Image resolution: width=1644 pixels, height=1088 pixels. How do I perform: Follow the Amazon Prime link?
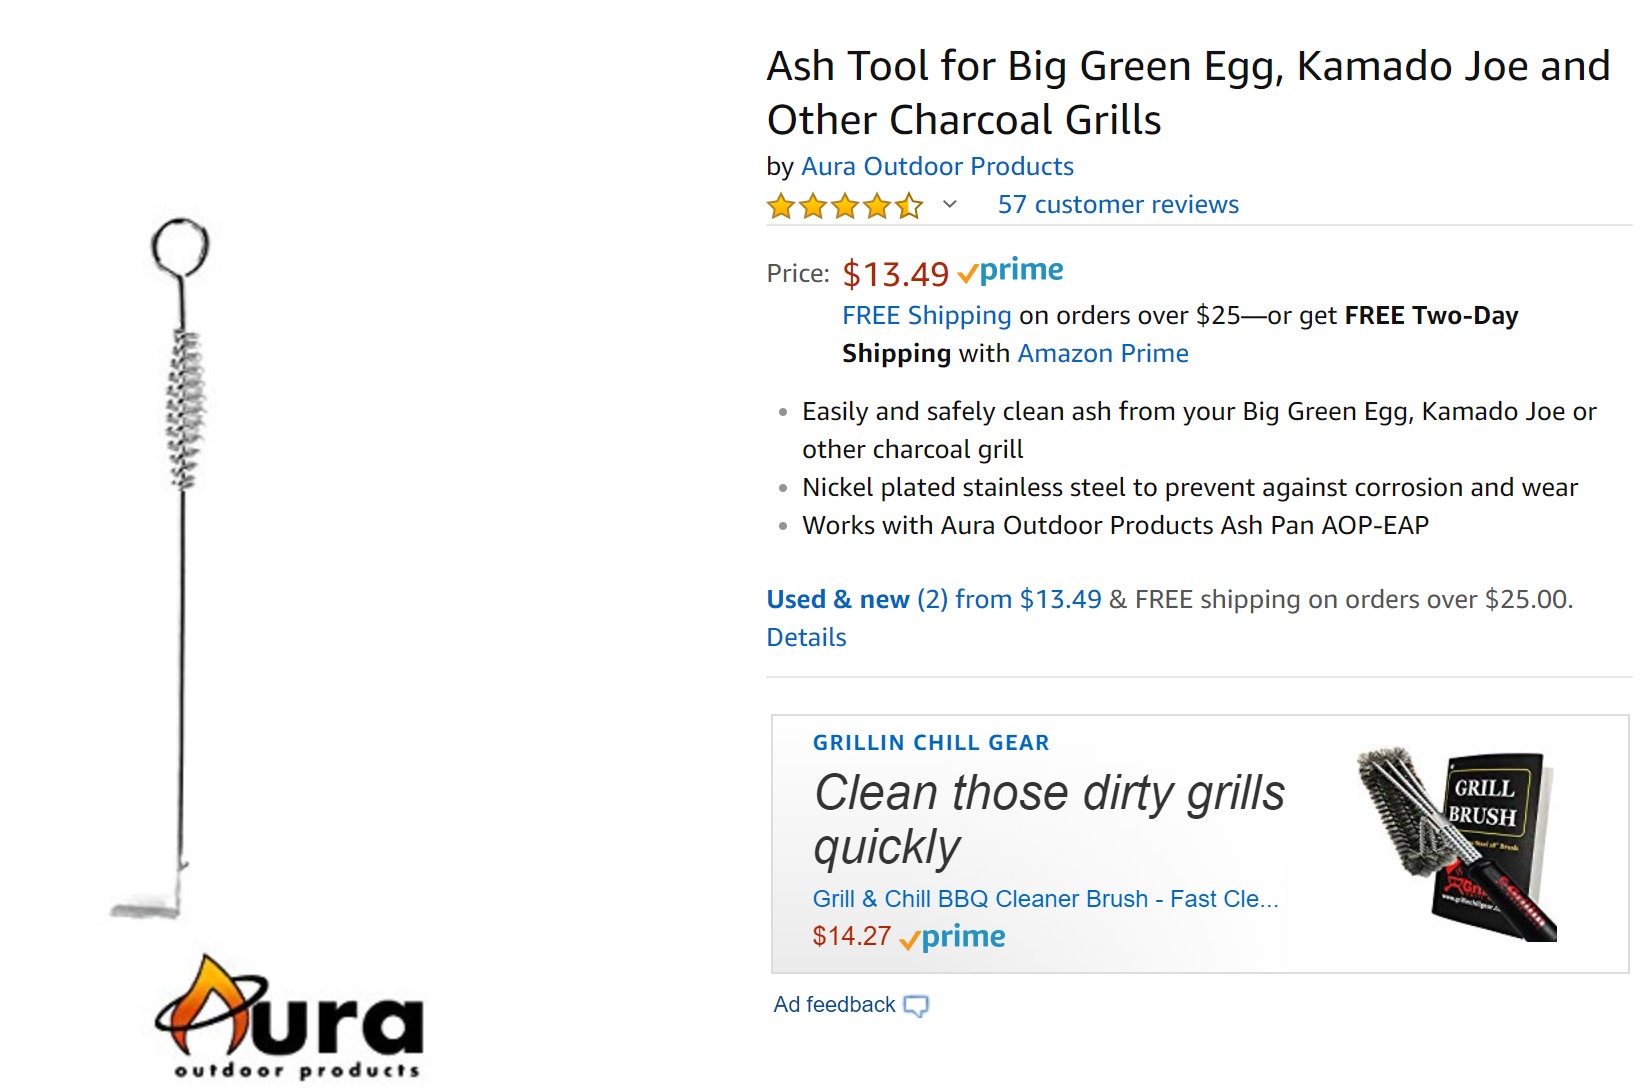click(x=1102, y=354)
